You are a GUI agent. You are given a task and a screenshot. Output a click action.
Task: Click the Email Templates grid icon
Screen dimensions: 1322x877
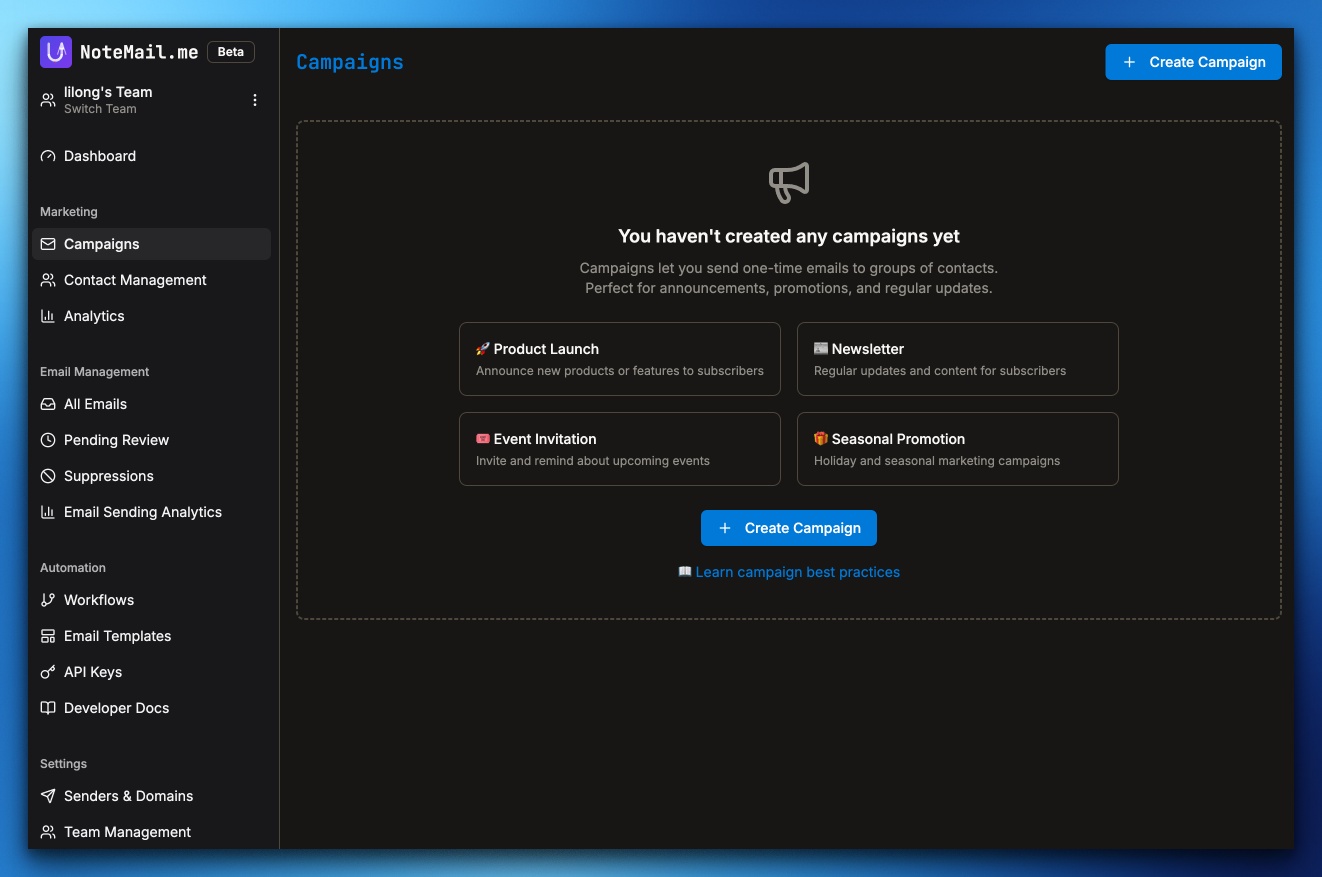[x=48, y=636]
